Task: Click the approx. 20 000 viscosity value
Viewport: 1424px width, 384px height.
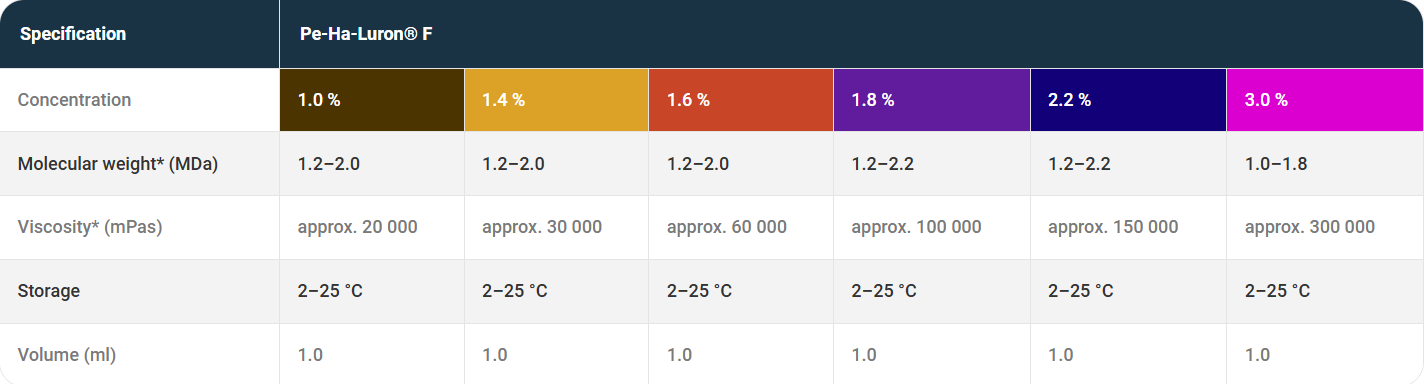Action: pos(357,228)
